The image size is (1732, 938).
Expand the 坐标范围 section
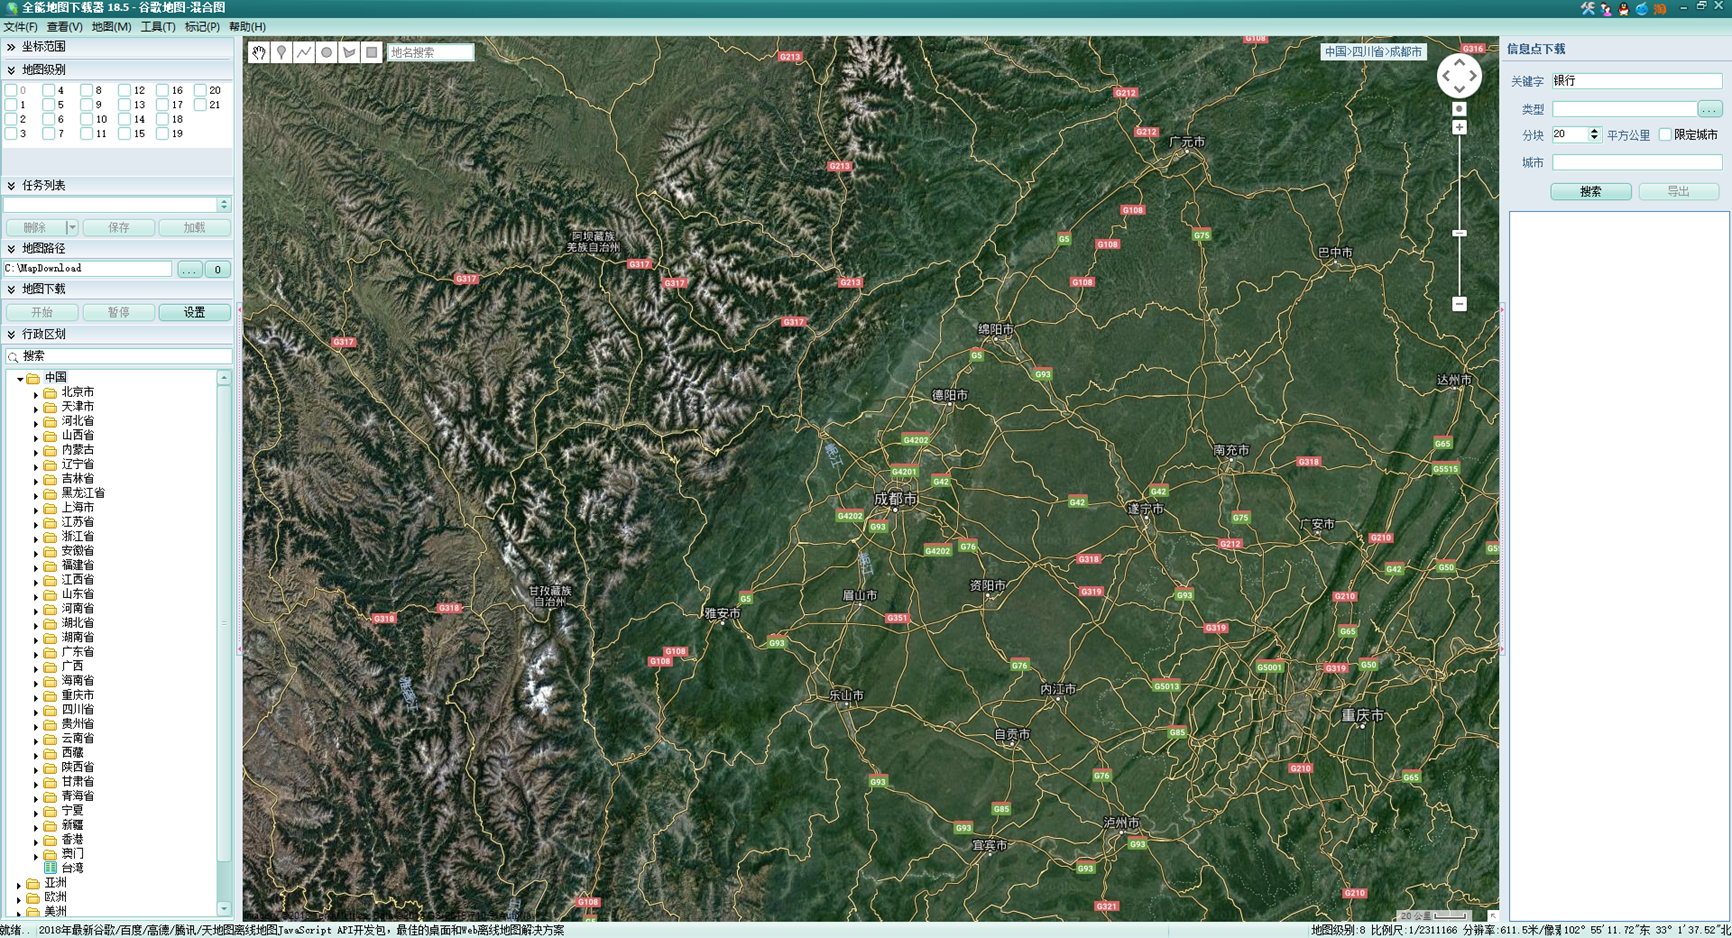(11, 47)
